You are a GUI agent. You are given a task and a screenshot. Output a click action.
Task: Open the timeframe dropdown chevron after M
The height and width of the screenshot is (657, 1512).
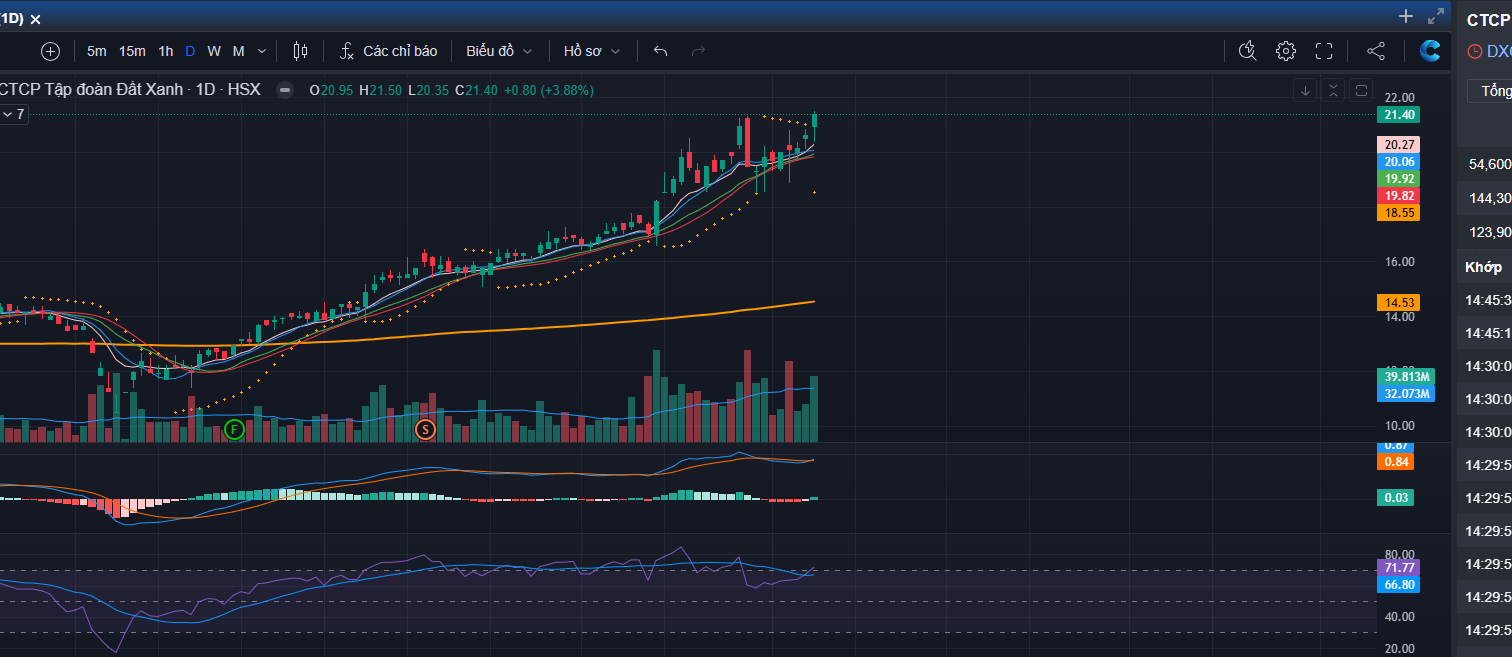262,51
